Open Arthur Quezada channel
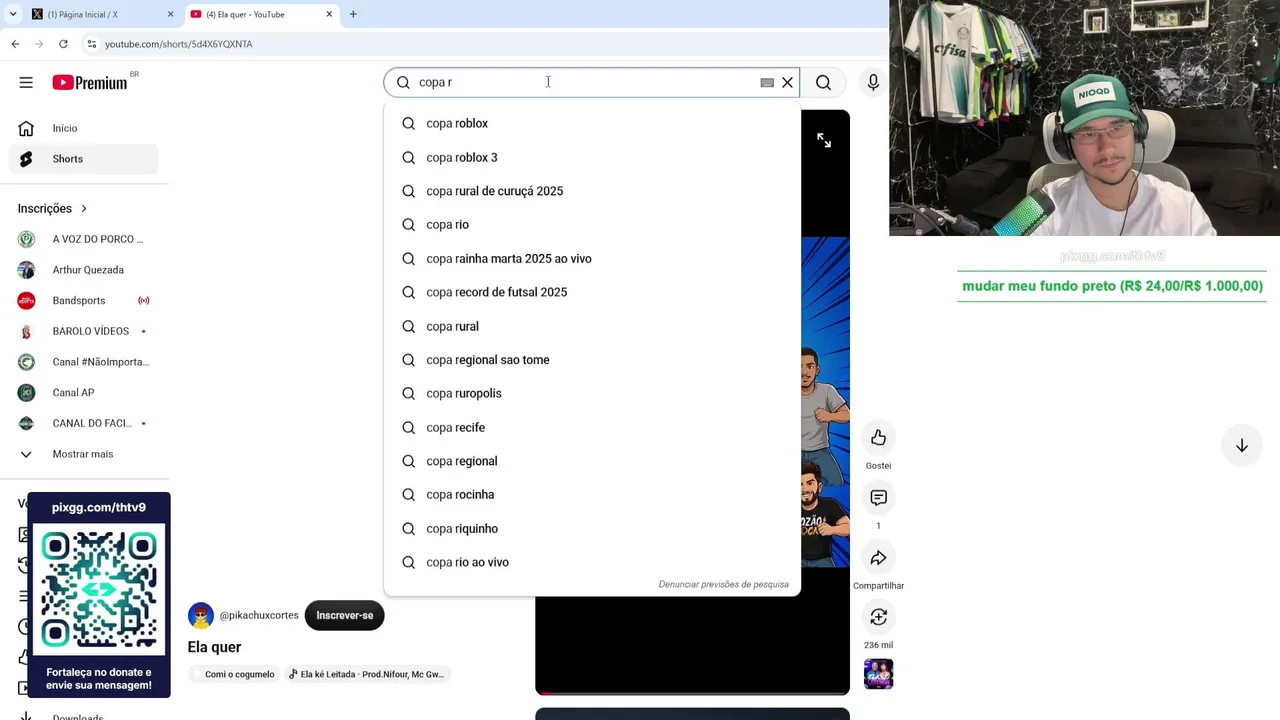The height and width of the screenshot is (720, 1280). pos(84,270)
